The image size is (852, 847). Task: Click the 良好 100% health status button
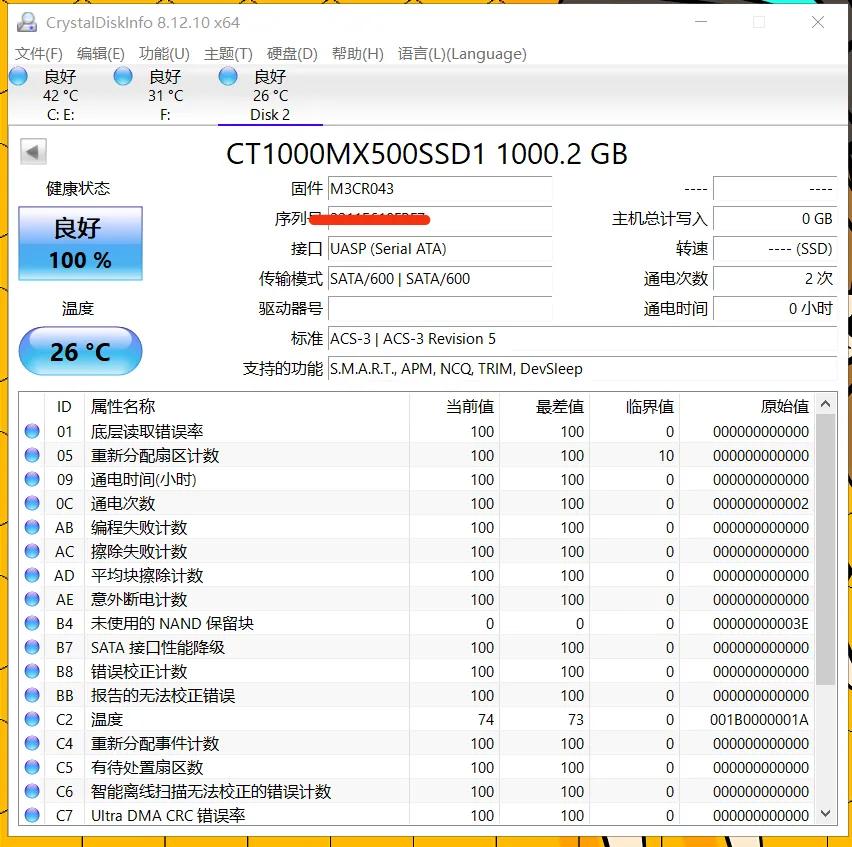(x=80, y=243)
